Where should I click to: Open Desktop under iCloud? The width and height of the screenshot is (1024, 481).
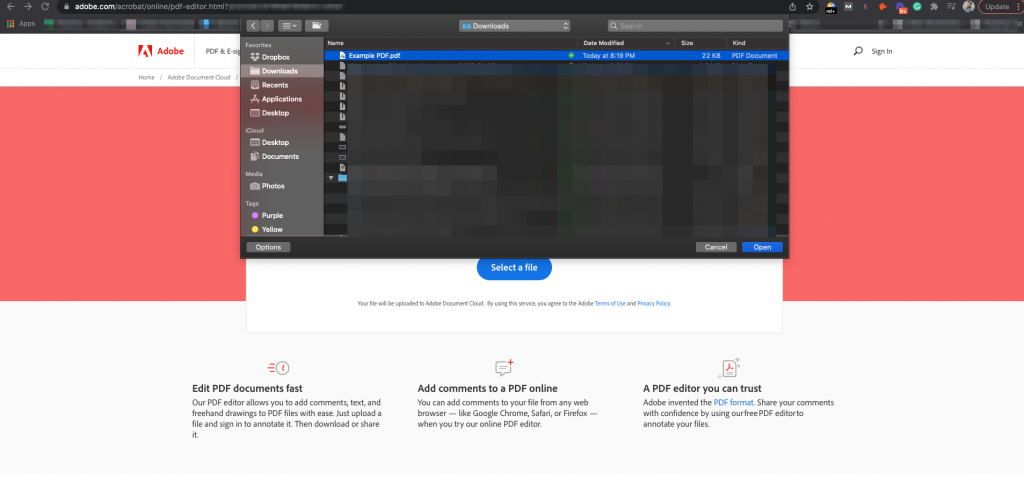pos(275,142)
